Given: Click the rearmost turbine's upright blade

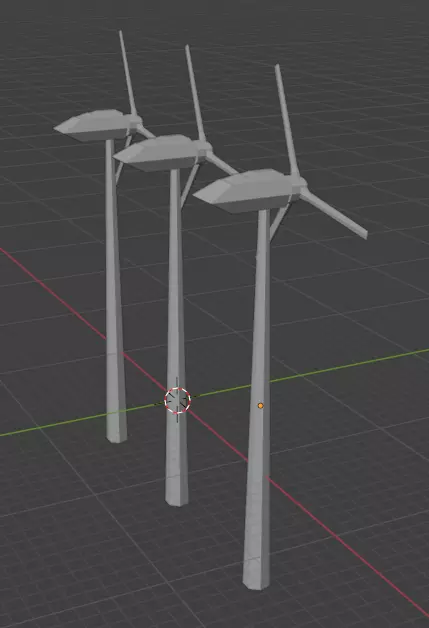Looking at the screenshot, I should pos(128,73).
